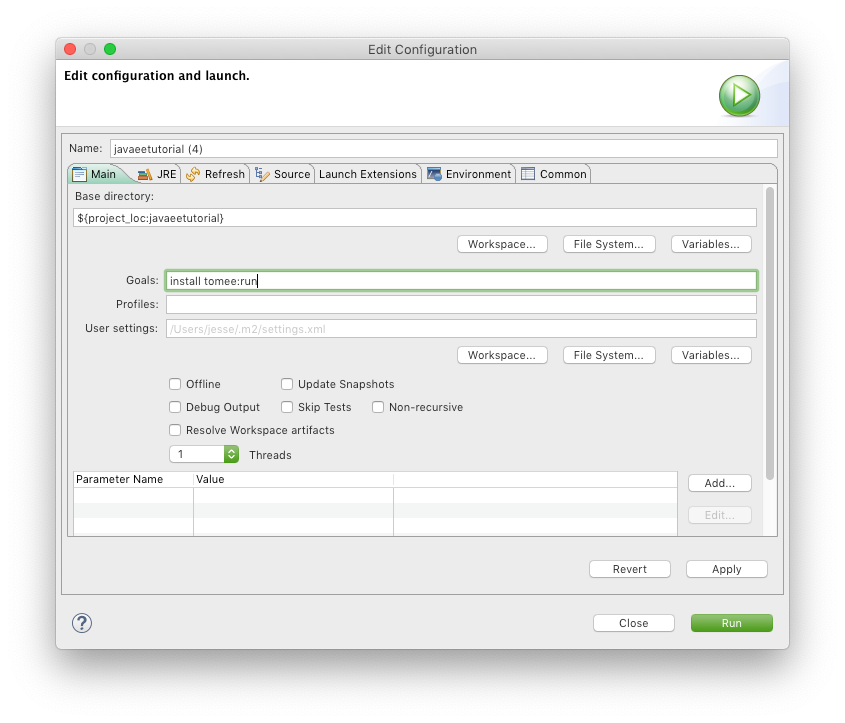Click the green run arrow icon in header
This screenshot has height=723, width=845.
[x=739, y=96]
